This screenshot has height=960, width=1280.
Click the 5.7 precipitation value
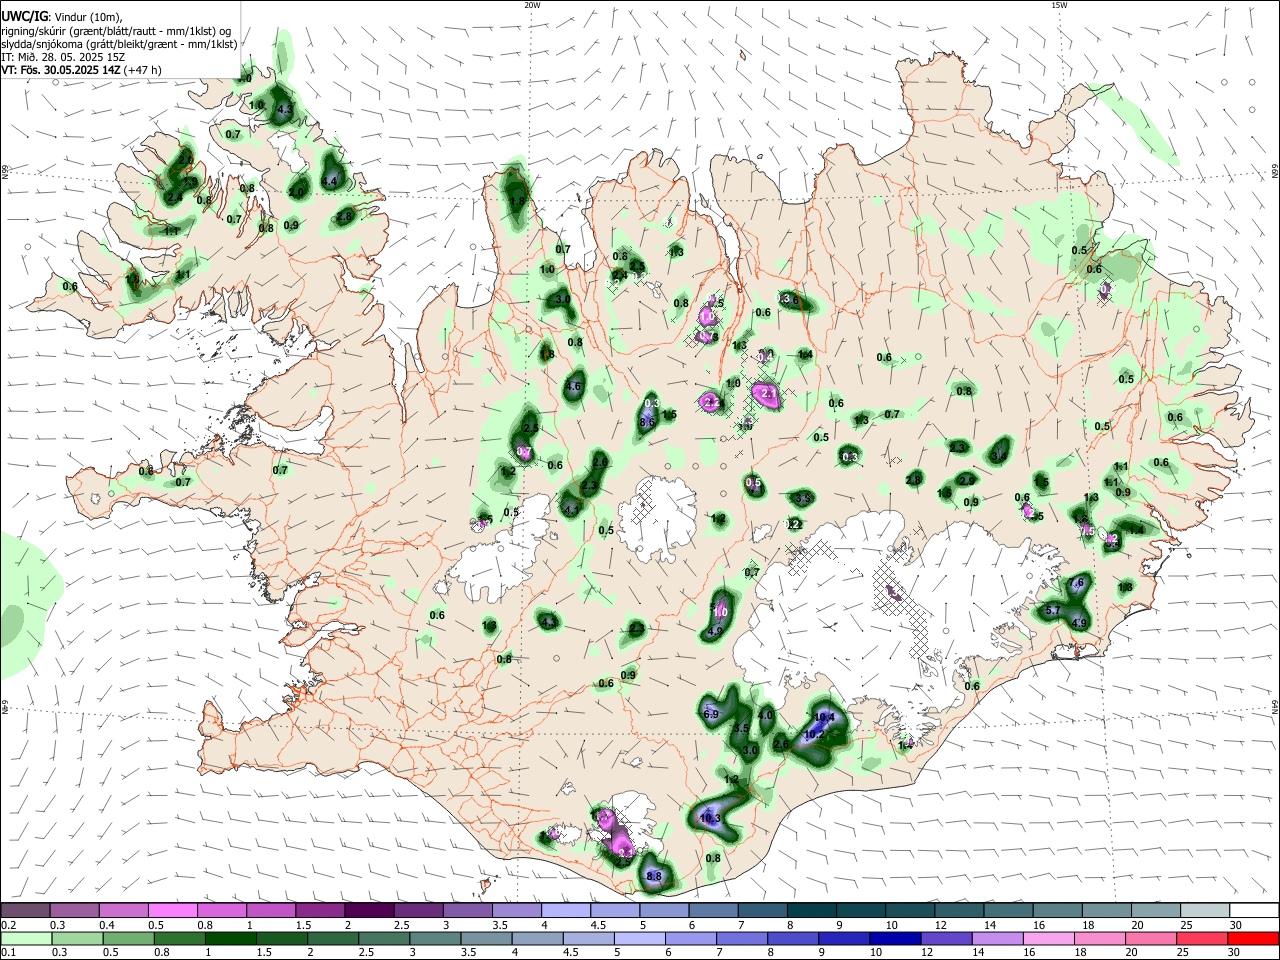[x=1053, y=610]
